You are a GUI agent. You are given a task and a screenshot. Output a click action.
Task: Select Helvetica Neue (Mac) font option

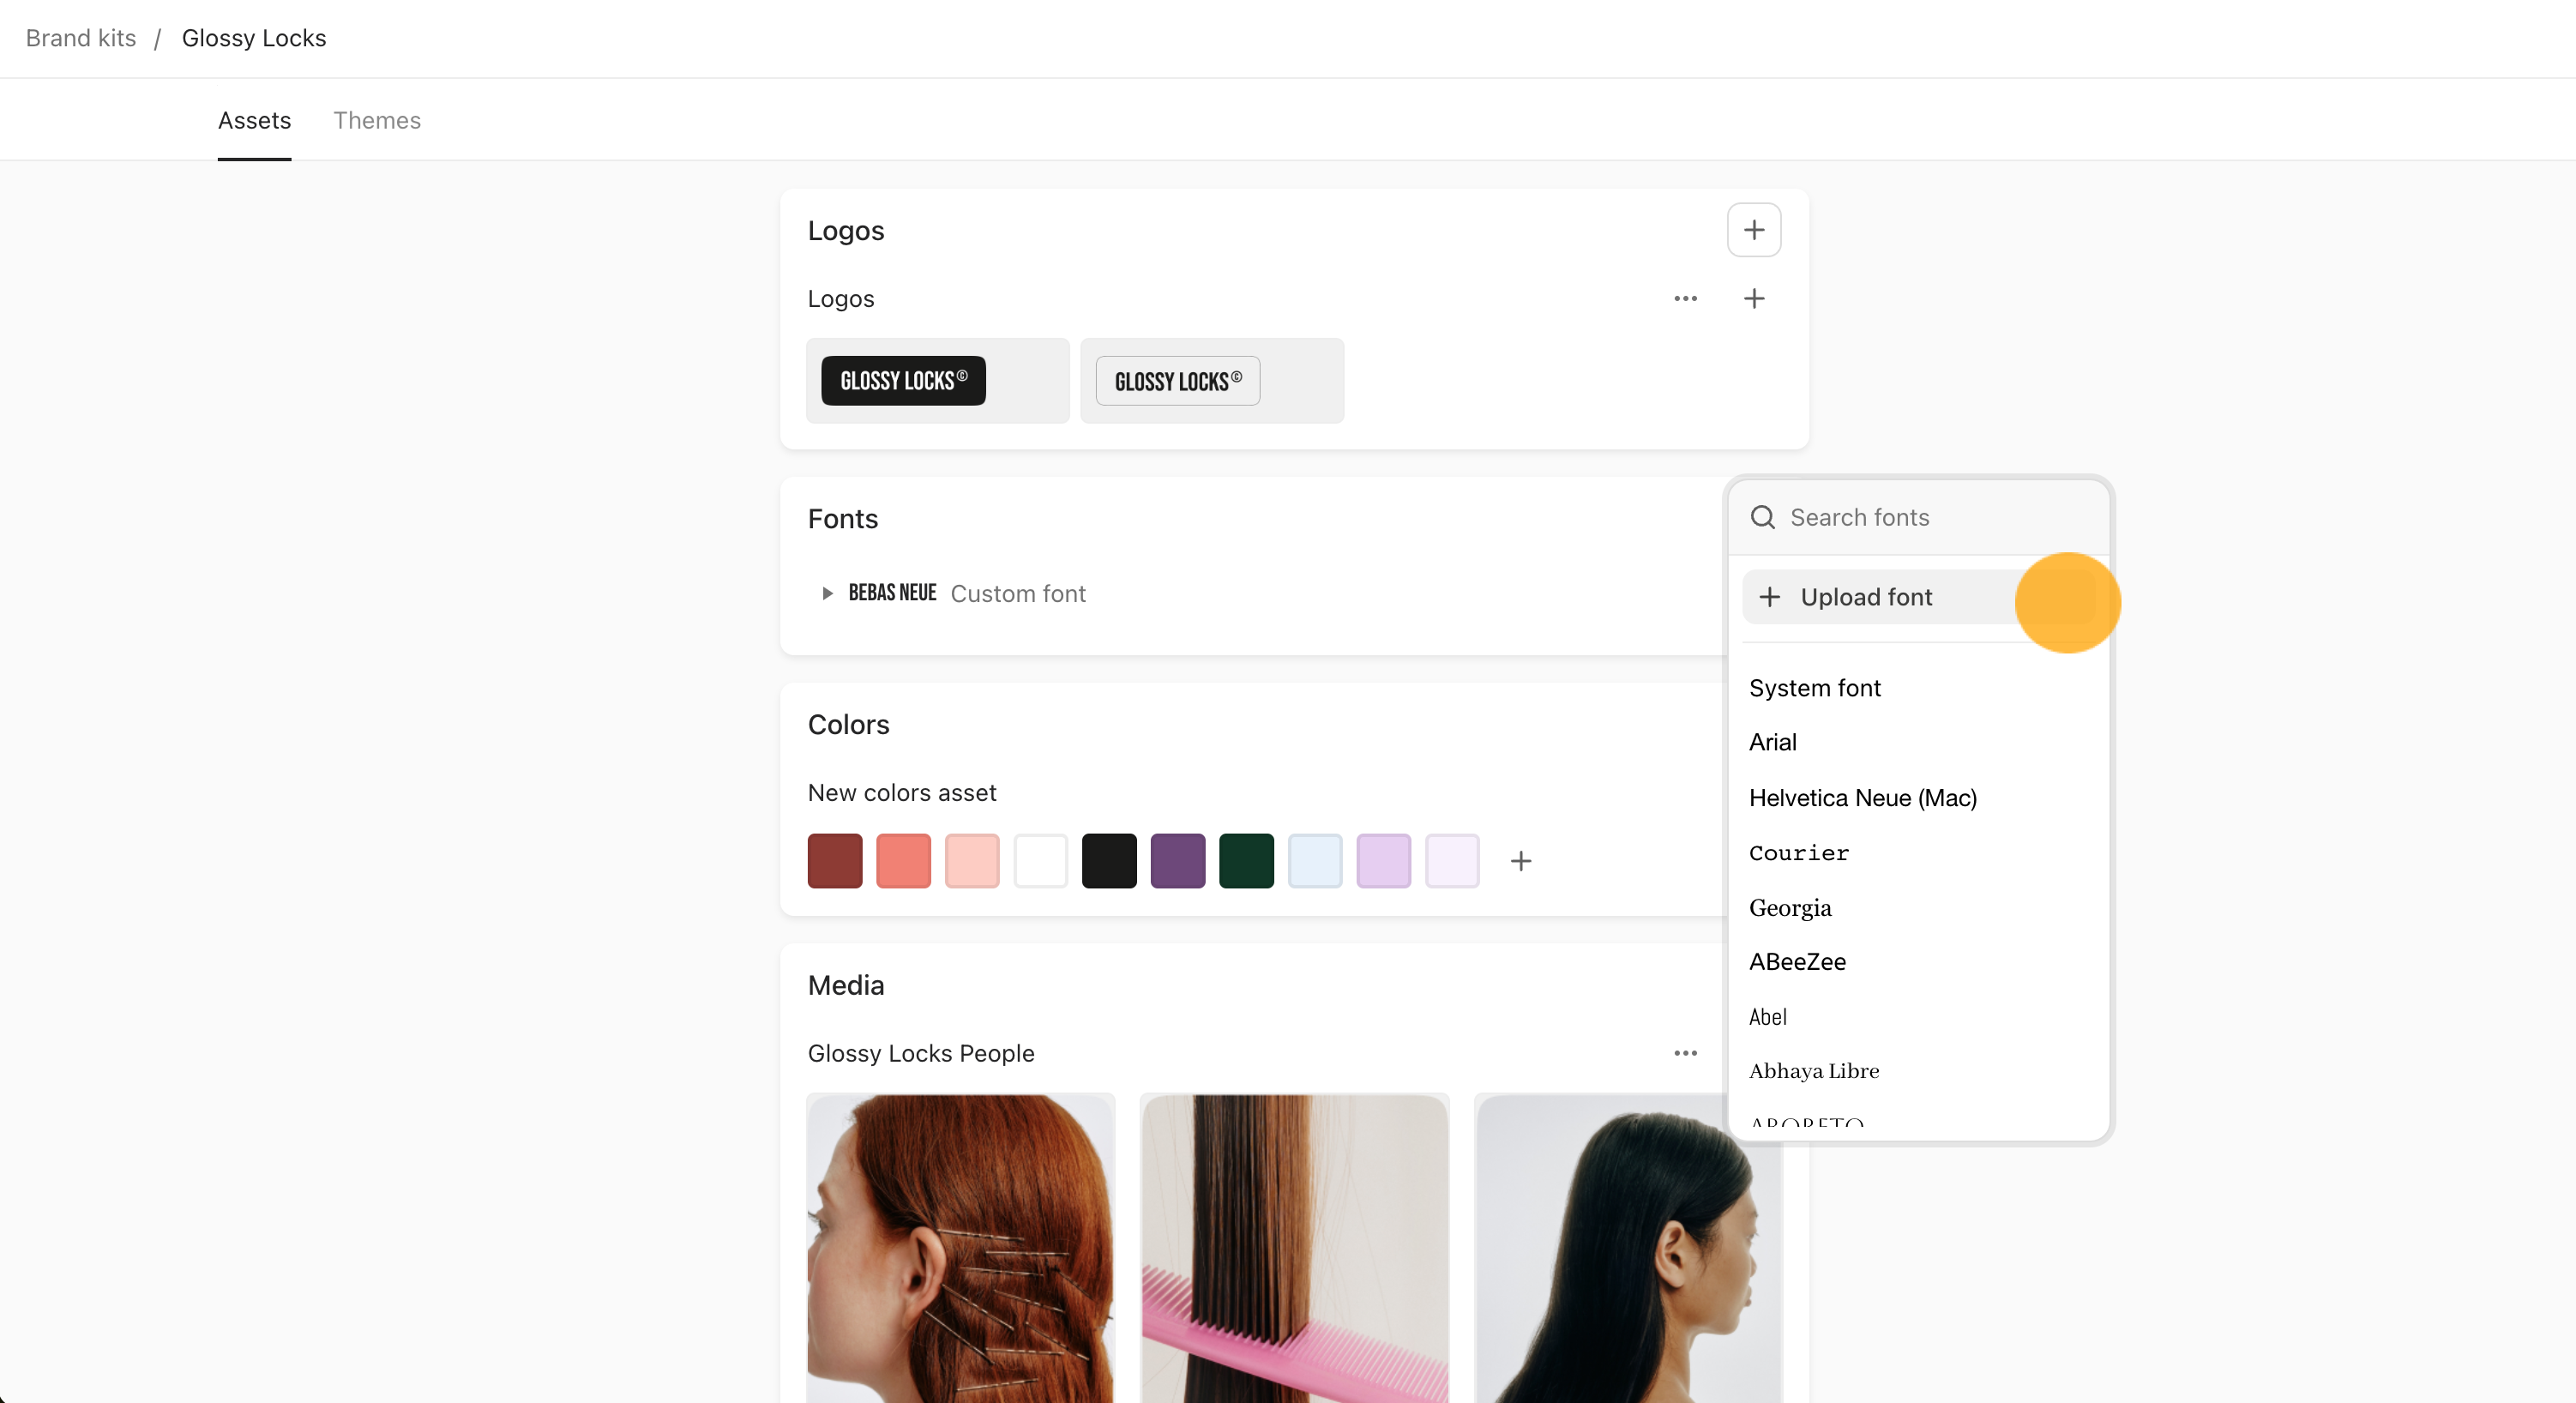[x=1862, y=798]
